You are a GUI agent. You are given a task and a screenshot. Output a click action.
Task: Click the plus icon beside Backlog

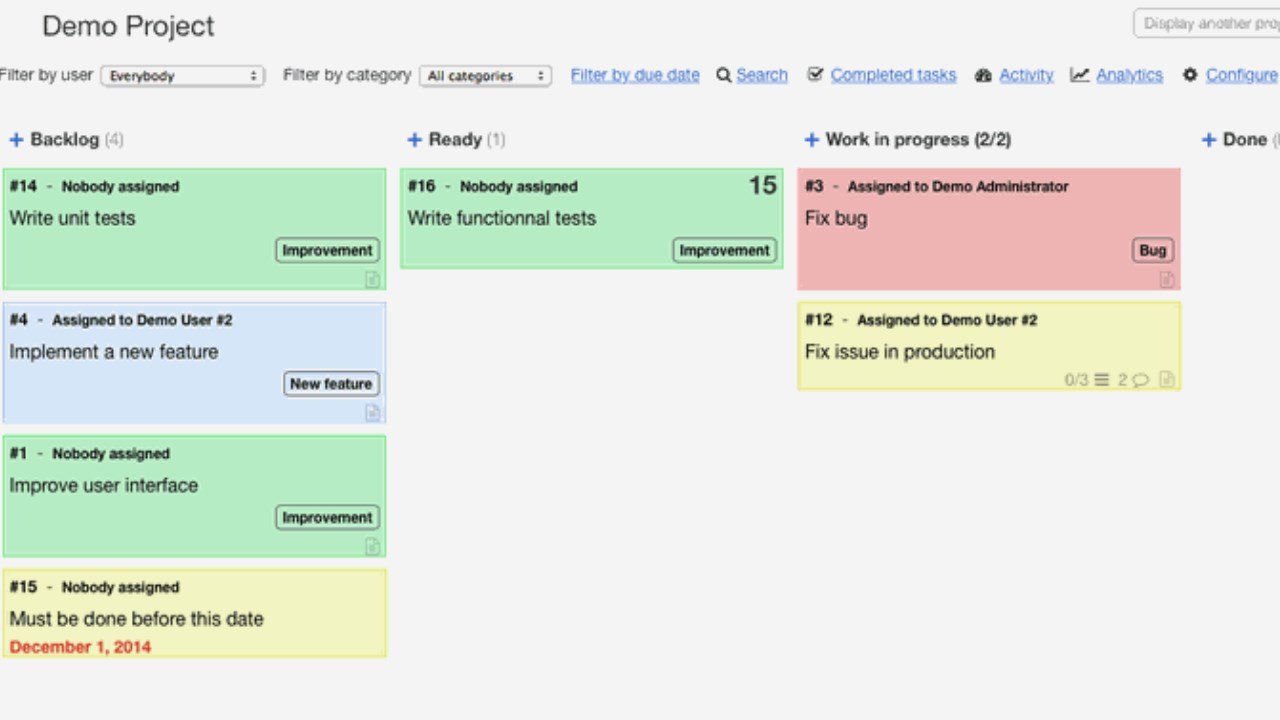[16, 140]
